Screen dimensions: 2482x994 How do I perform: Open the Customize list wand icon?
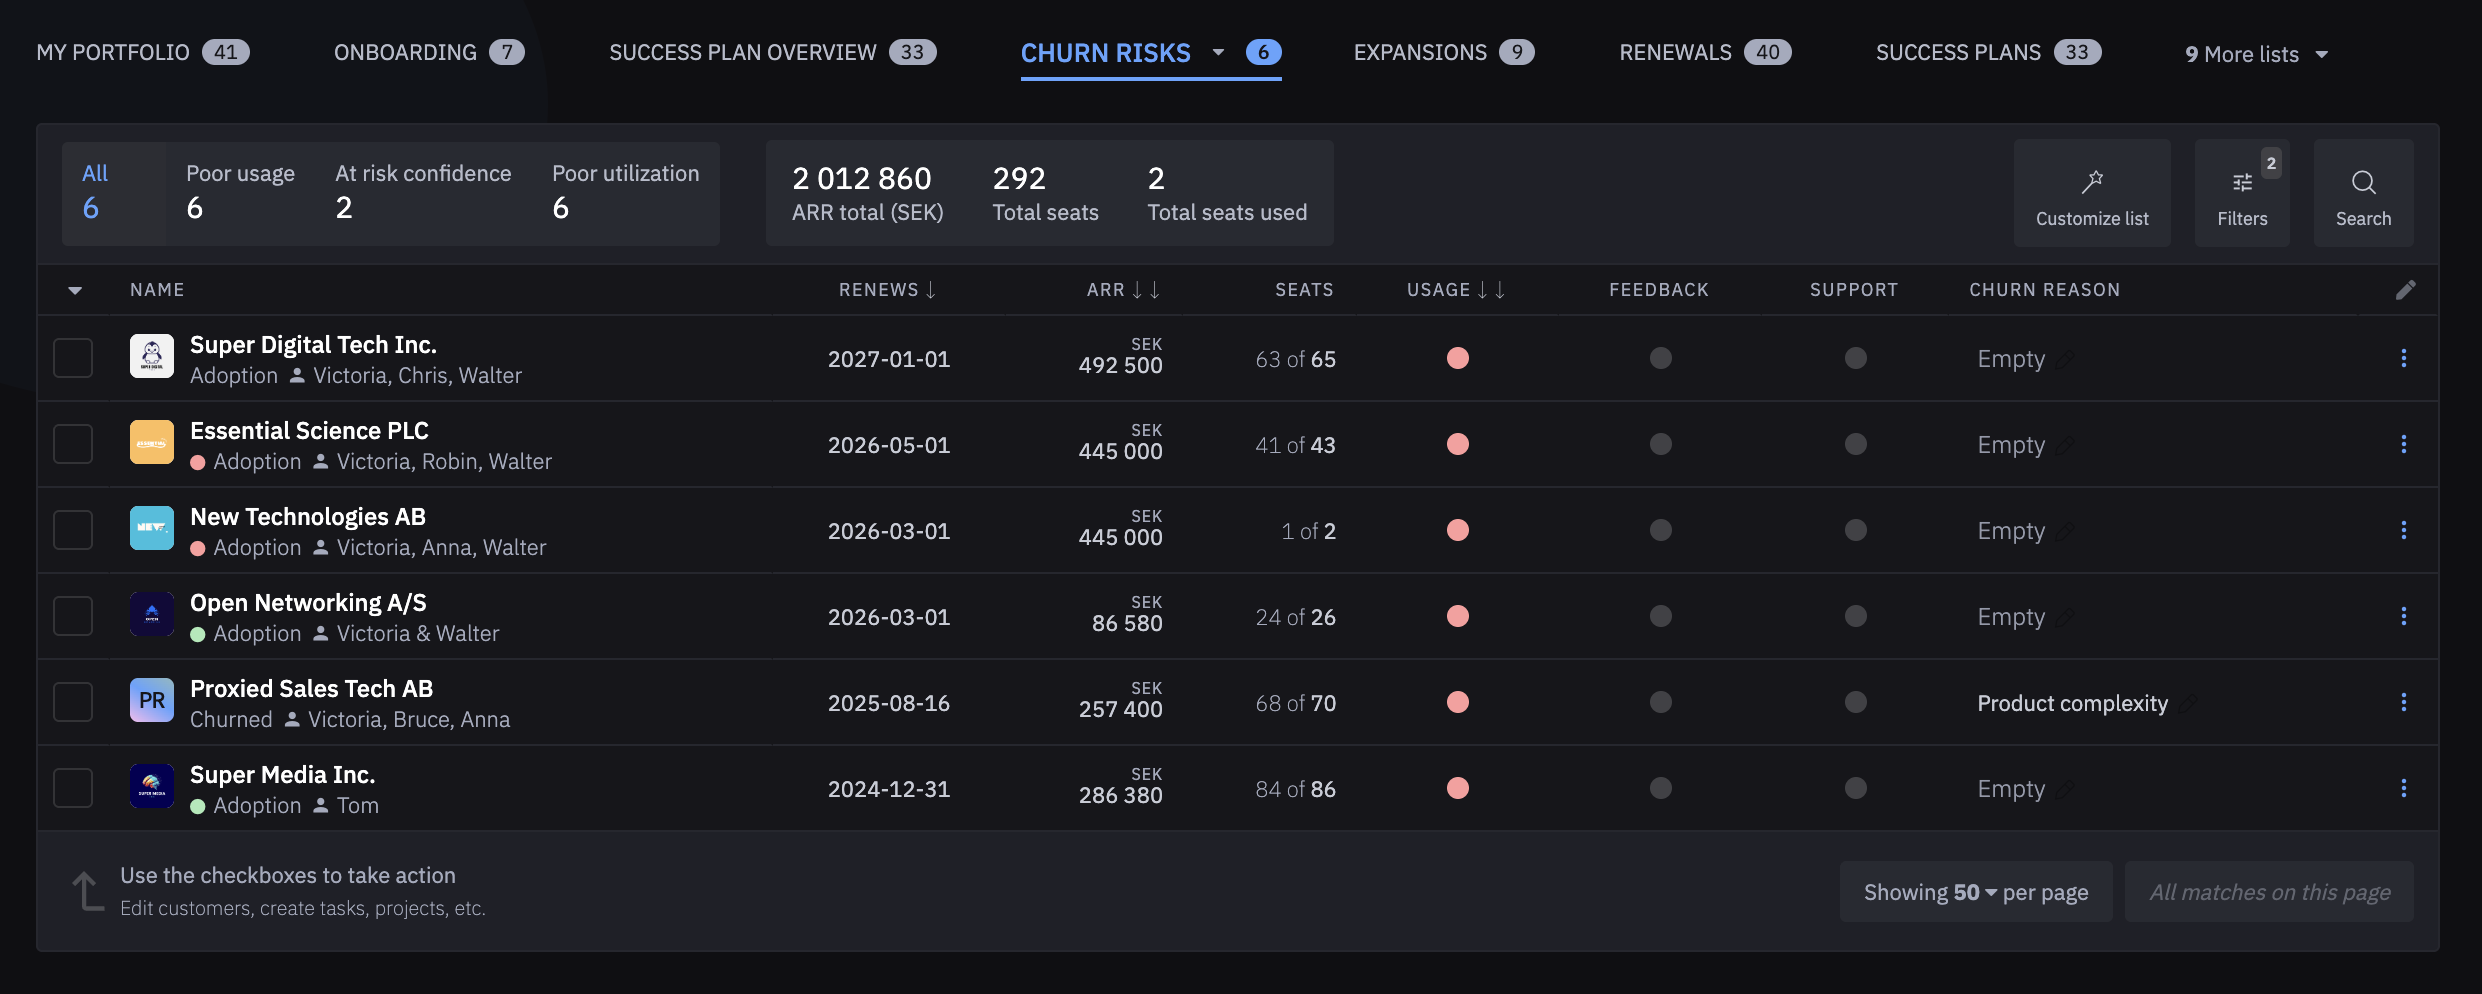(2091, 183)
